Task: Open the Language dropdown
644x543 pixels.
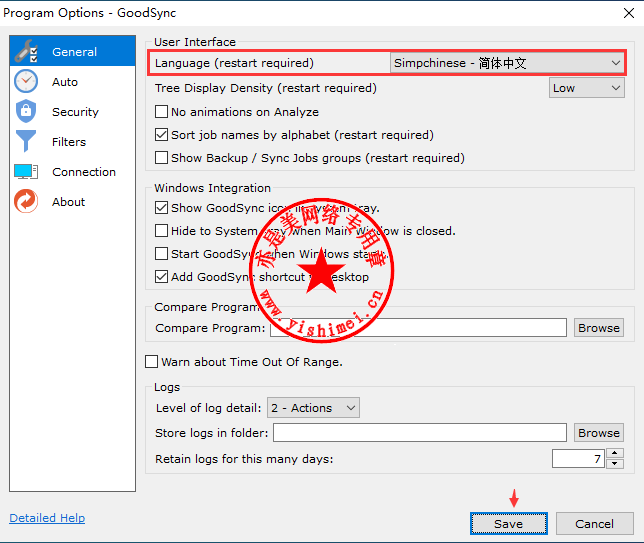Action: click(x=507, y=63)
